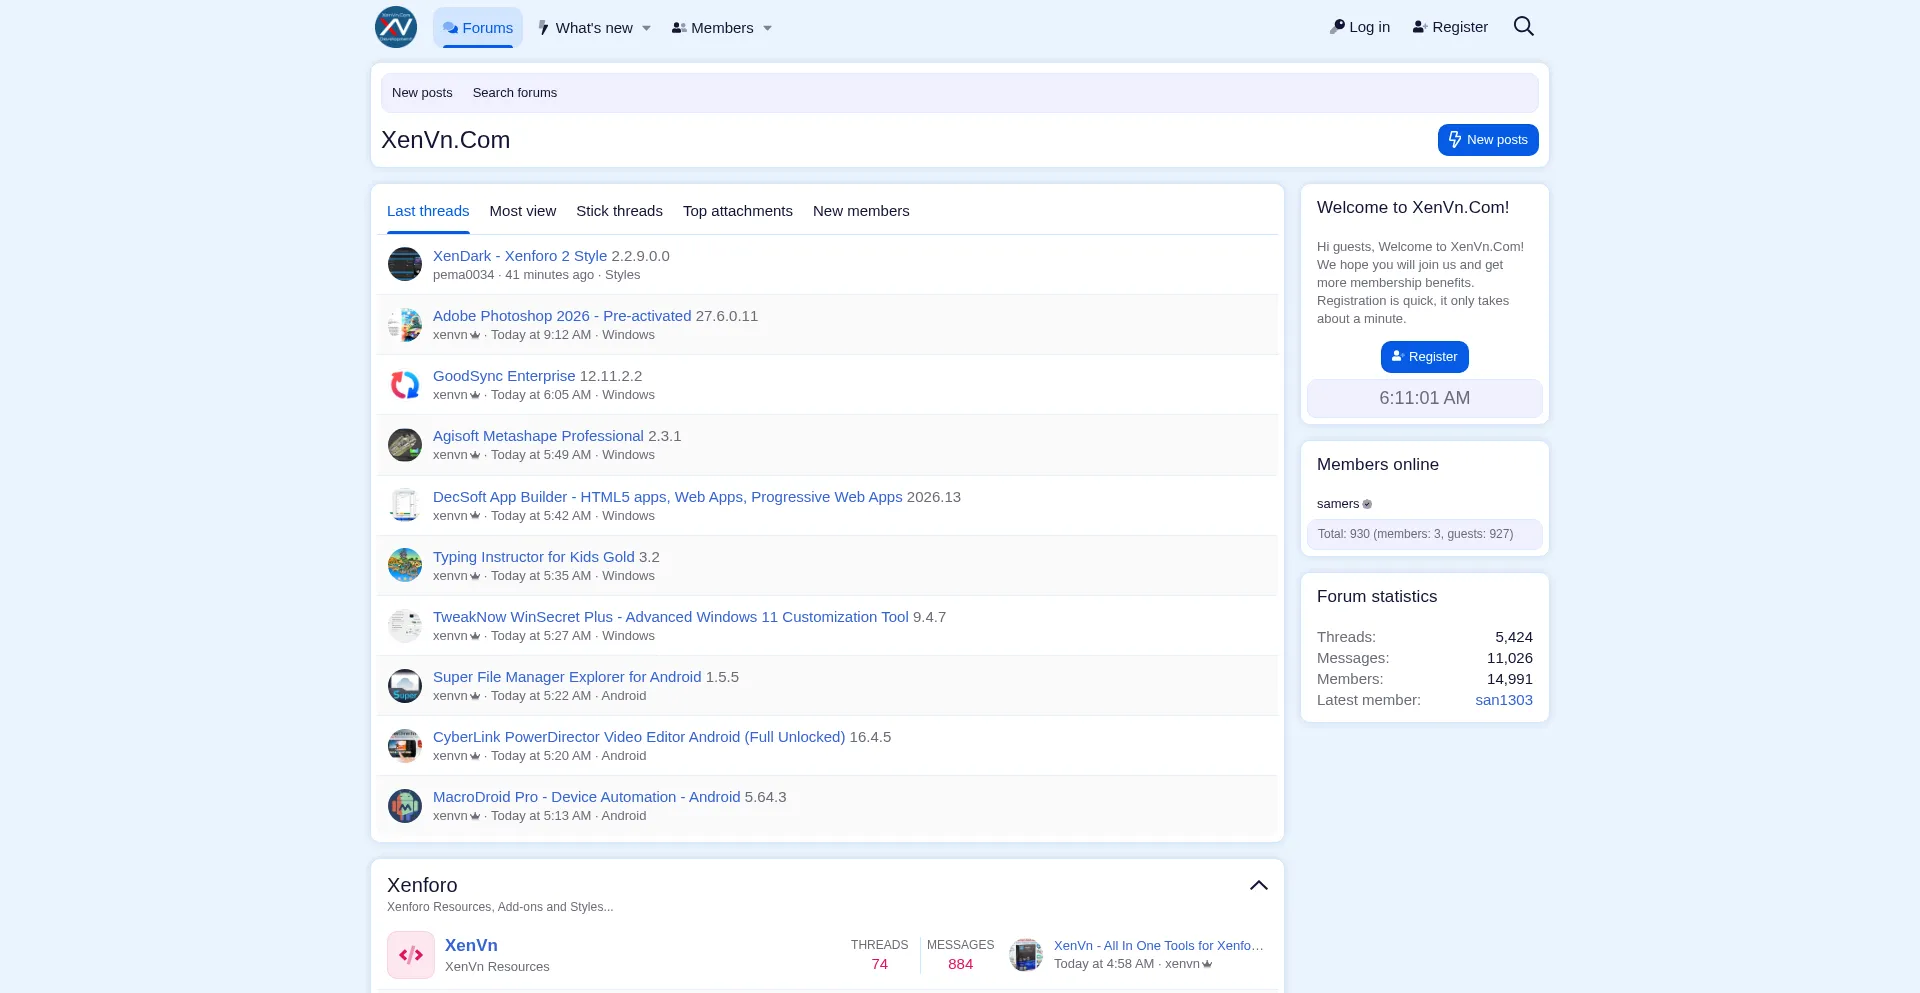
Task: Collapse the Xenforo category section
Action: [1259, 885]
